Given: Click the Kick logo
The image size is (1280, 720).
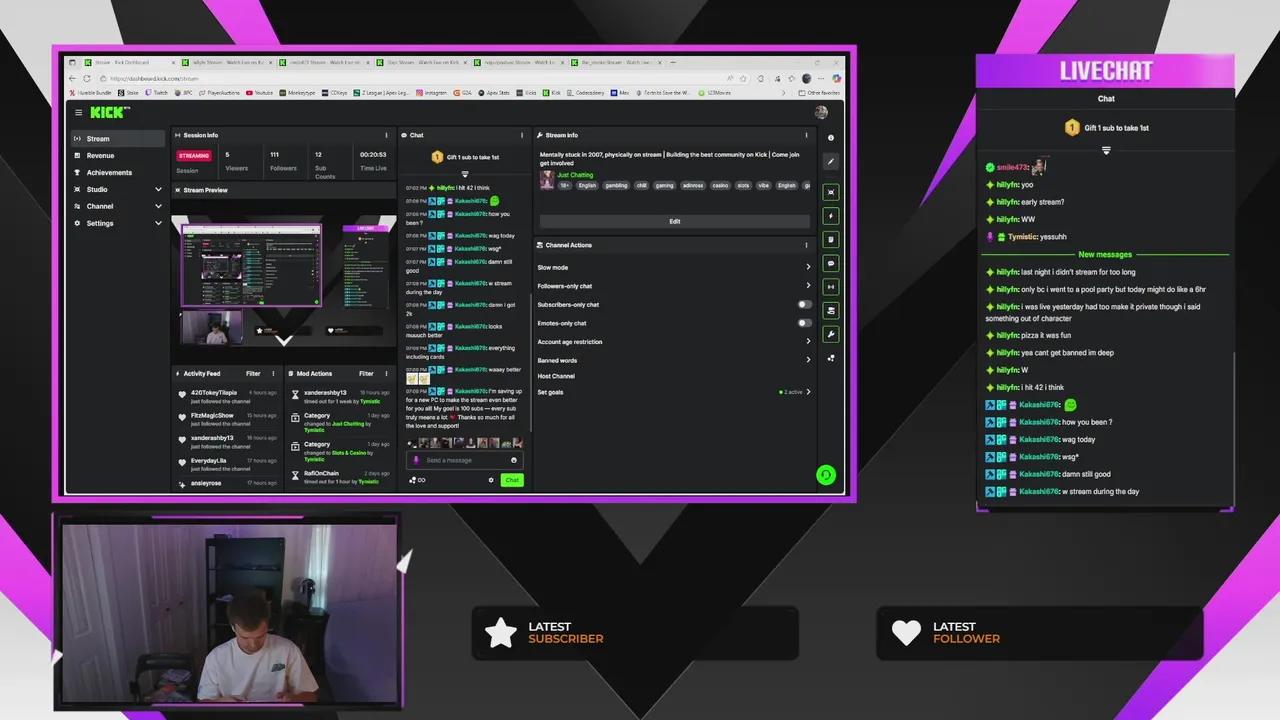Looking at the screenshot, I should 109,112.
